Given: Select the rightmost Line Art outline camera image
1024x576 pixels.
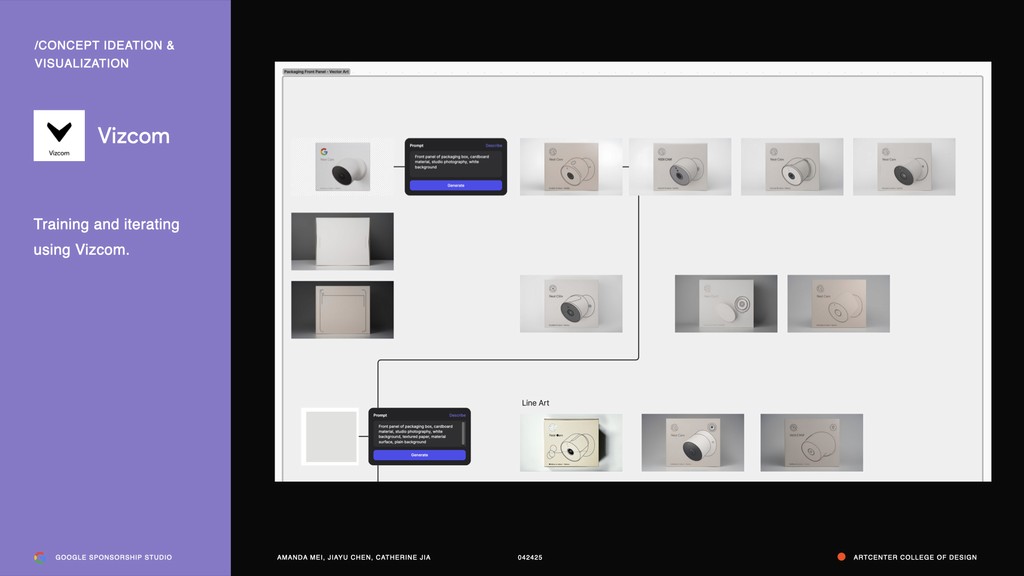Looking at the screenshot, I should pyautogui.click(x=811, y=442).
